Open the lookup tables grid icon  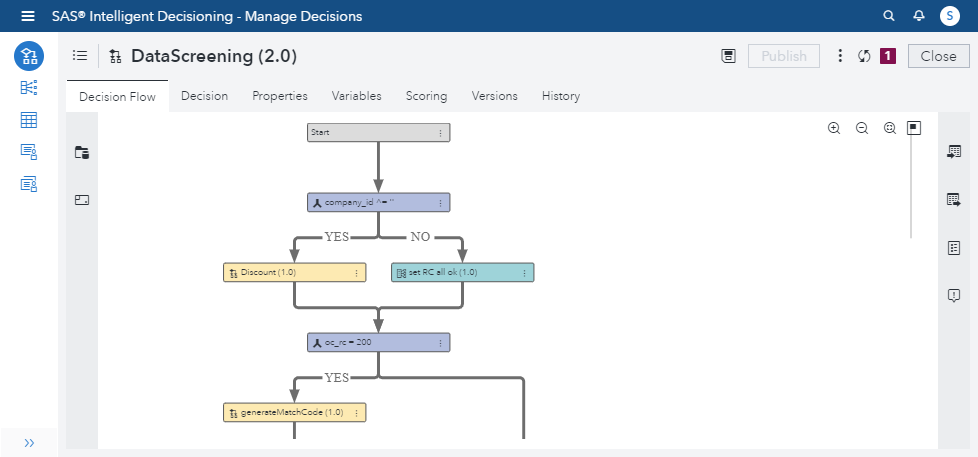[29, 120]
